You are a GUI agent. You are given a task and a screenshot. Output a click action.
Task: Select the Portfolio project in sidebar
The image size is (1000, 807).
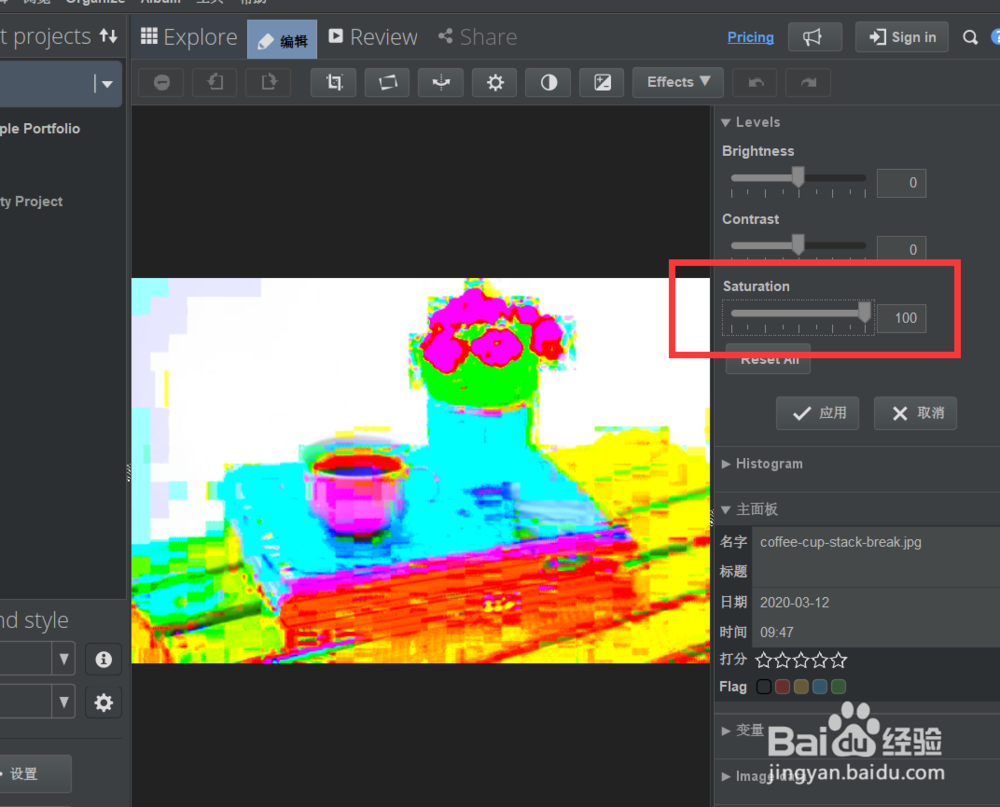[40, 129]
